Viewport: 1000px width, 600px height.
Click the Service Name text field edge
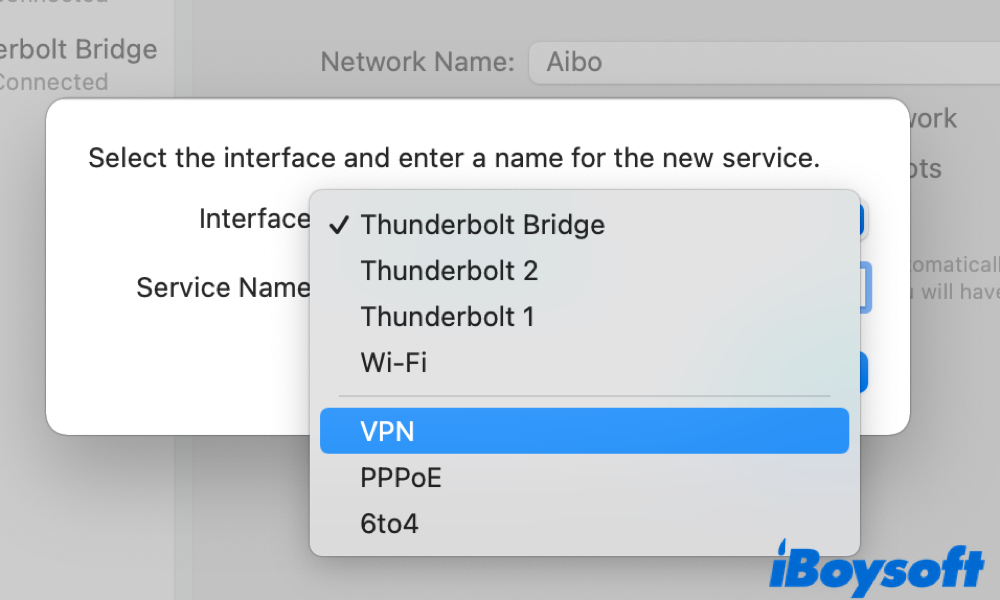point(866,288)
